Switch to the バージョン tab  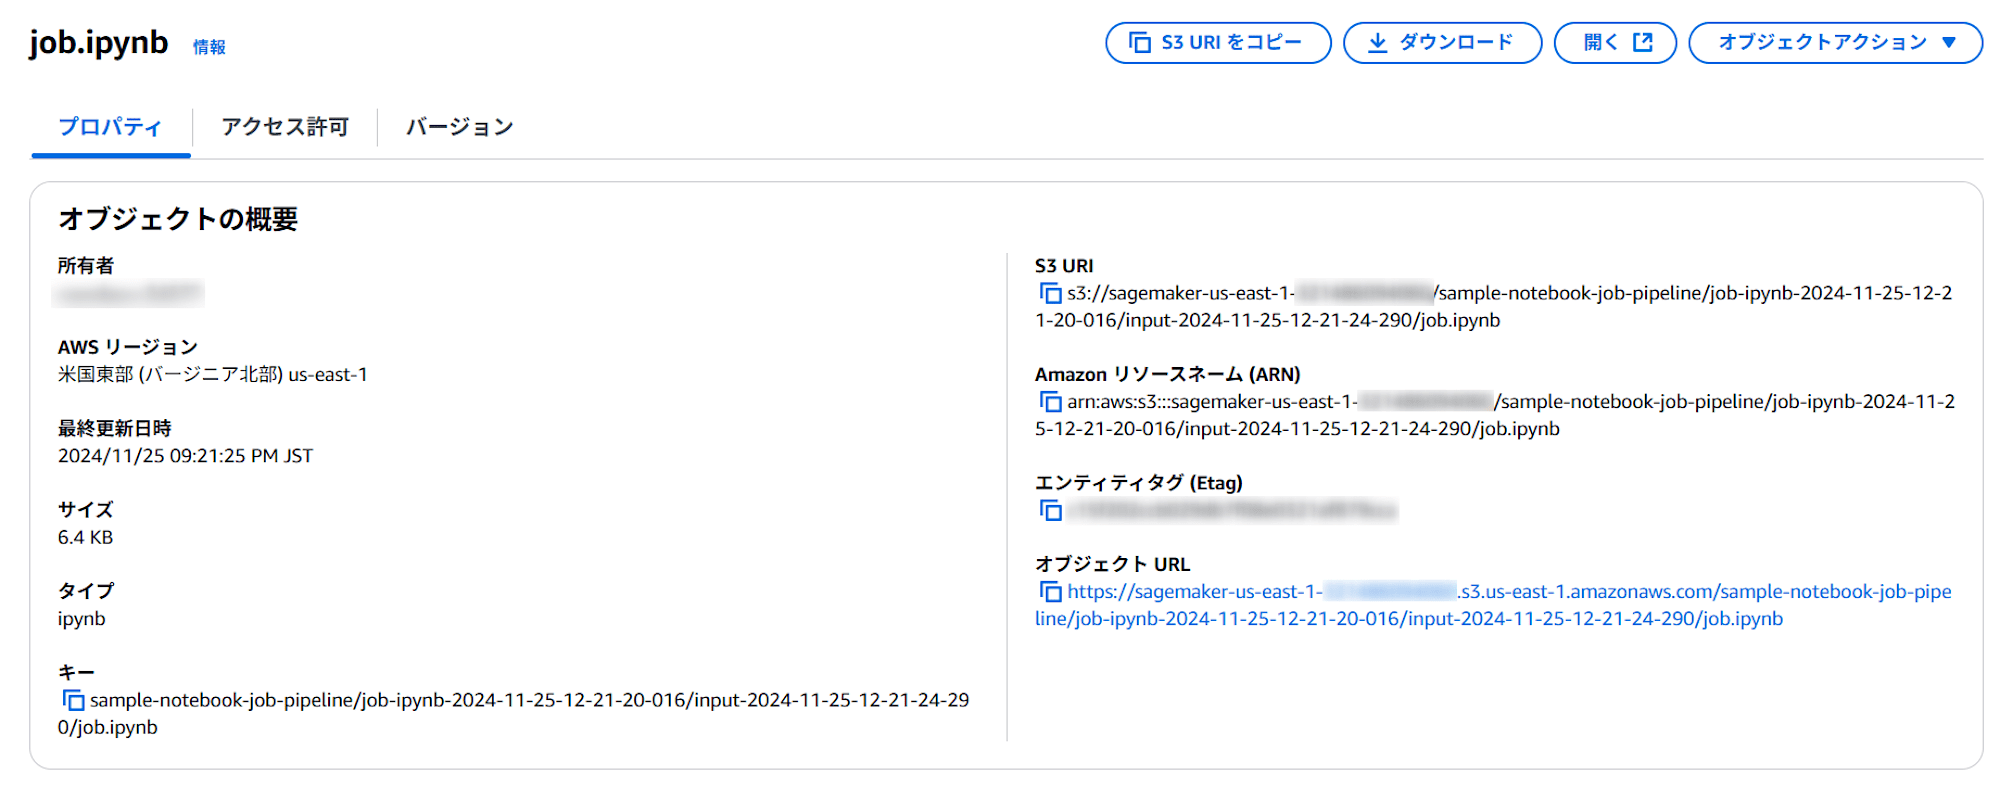(x=459, y=128)
